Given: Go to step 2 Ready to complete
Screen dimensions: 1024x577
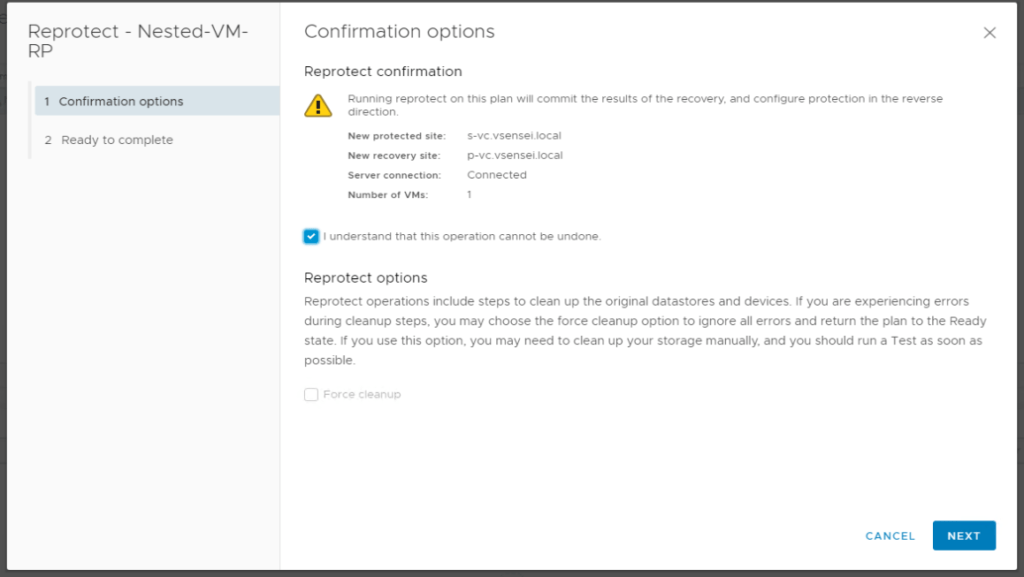Looking at the screenshot, I should (x=116, y=140).
